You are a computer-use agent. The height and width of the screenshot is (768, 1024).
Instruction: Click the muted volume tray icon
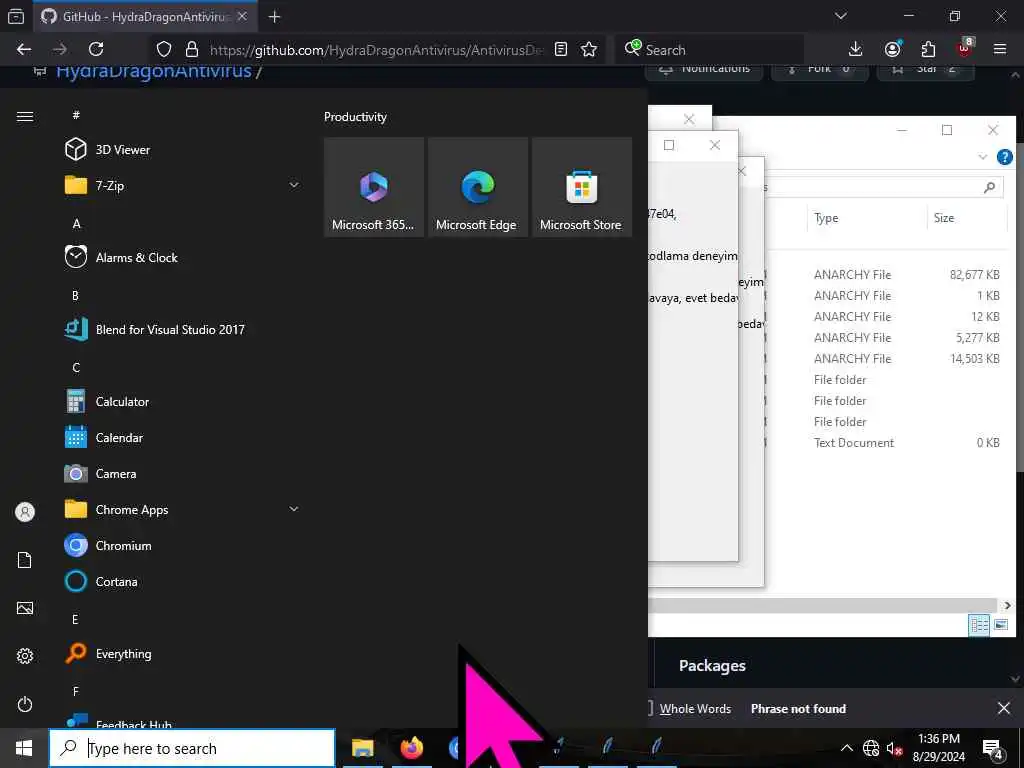(895, 748)
